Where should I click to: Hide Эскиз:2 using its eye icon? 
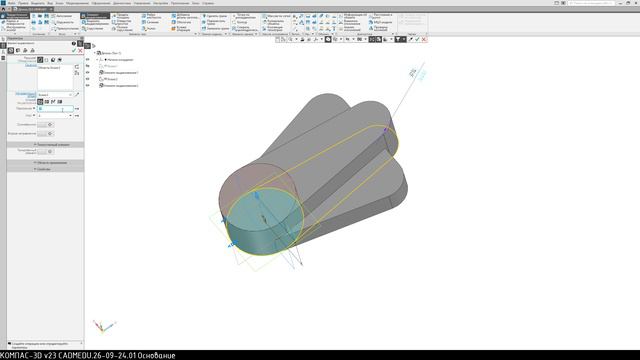click(88, 79)
